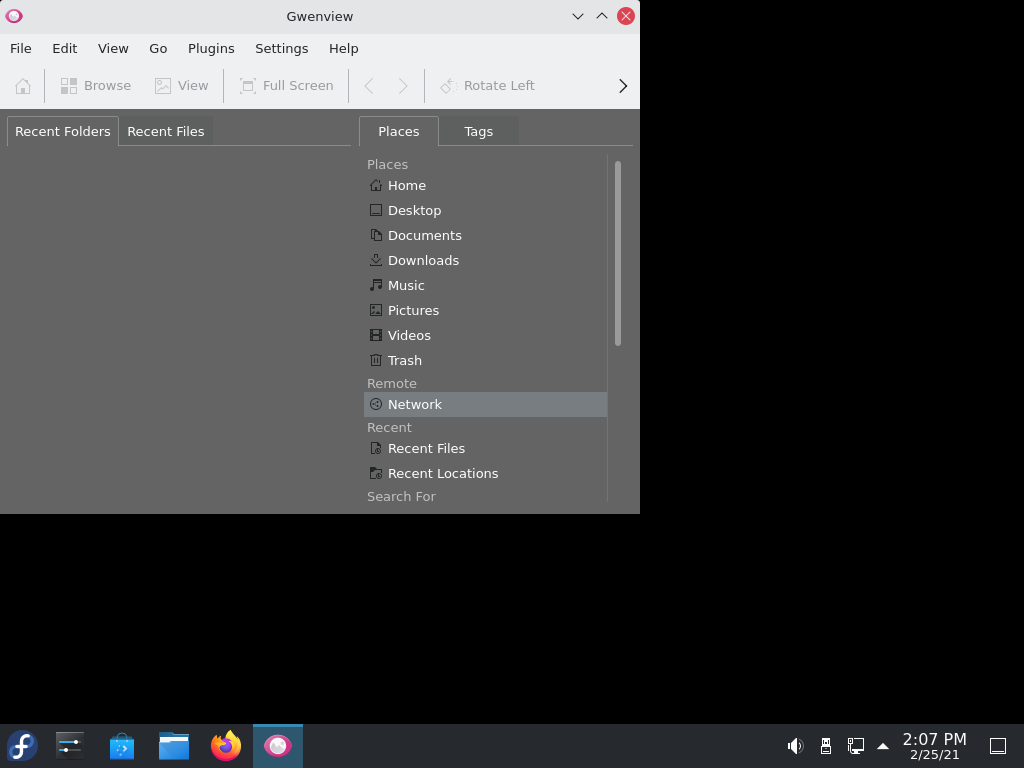Image resolution: width=1024 pixels, height=768 pixels.
Task: Open Recent Locations entry
Action: (485, 473)
